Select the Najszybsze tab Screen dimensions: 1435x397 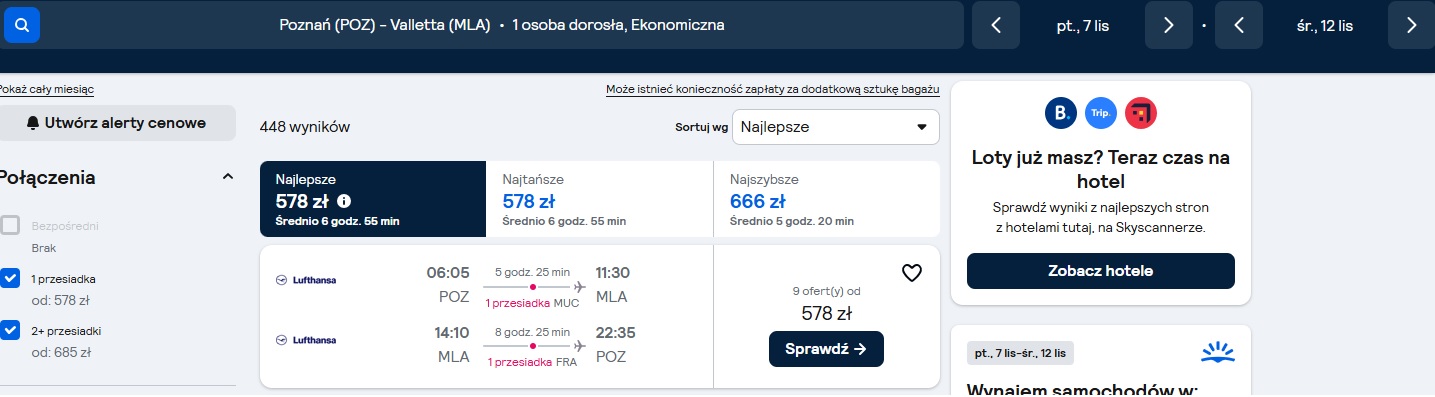pos(827,199)
